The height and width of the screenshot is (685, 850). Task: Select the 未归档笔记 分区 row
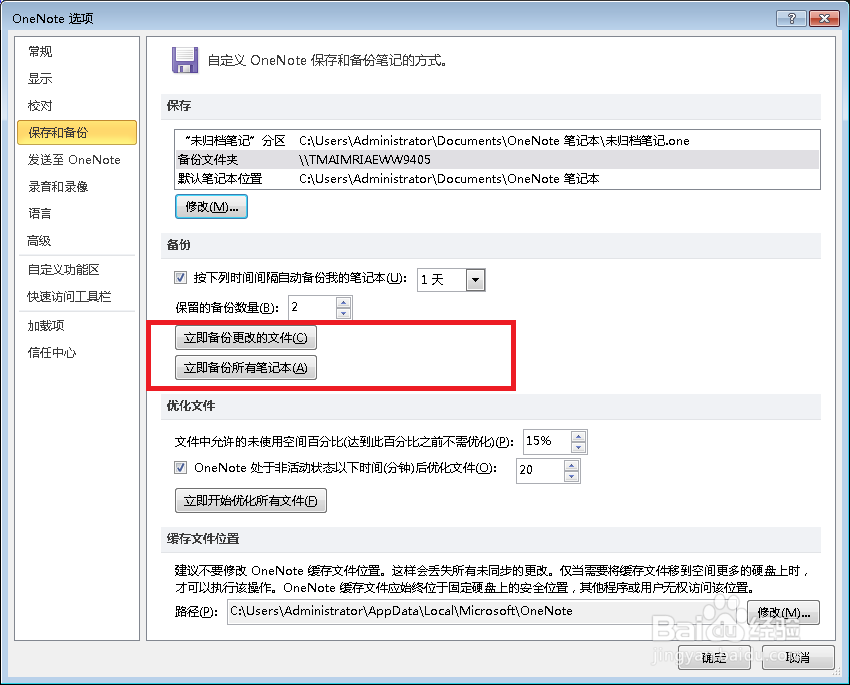tap(497, 141)
